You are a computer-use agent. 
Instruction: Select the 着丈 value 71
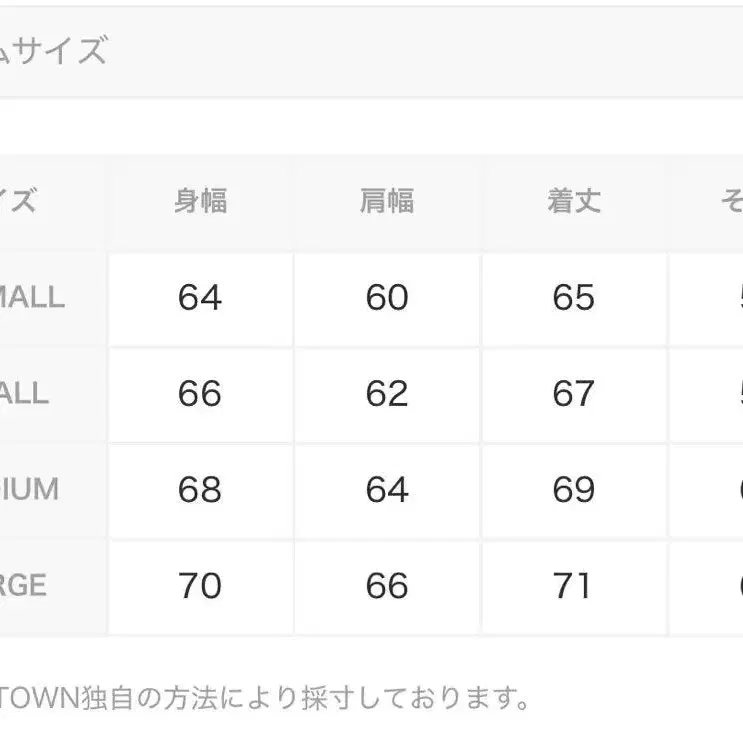(x=574, y=586)
